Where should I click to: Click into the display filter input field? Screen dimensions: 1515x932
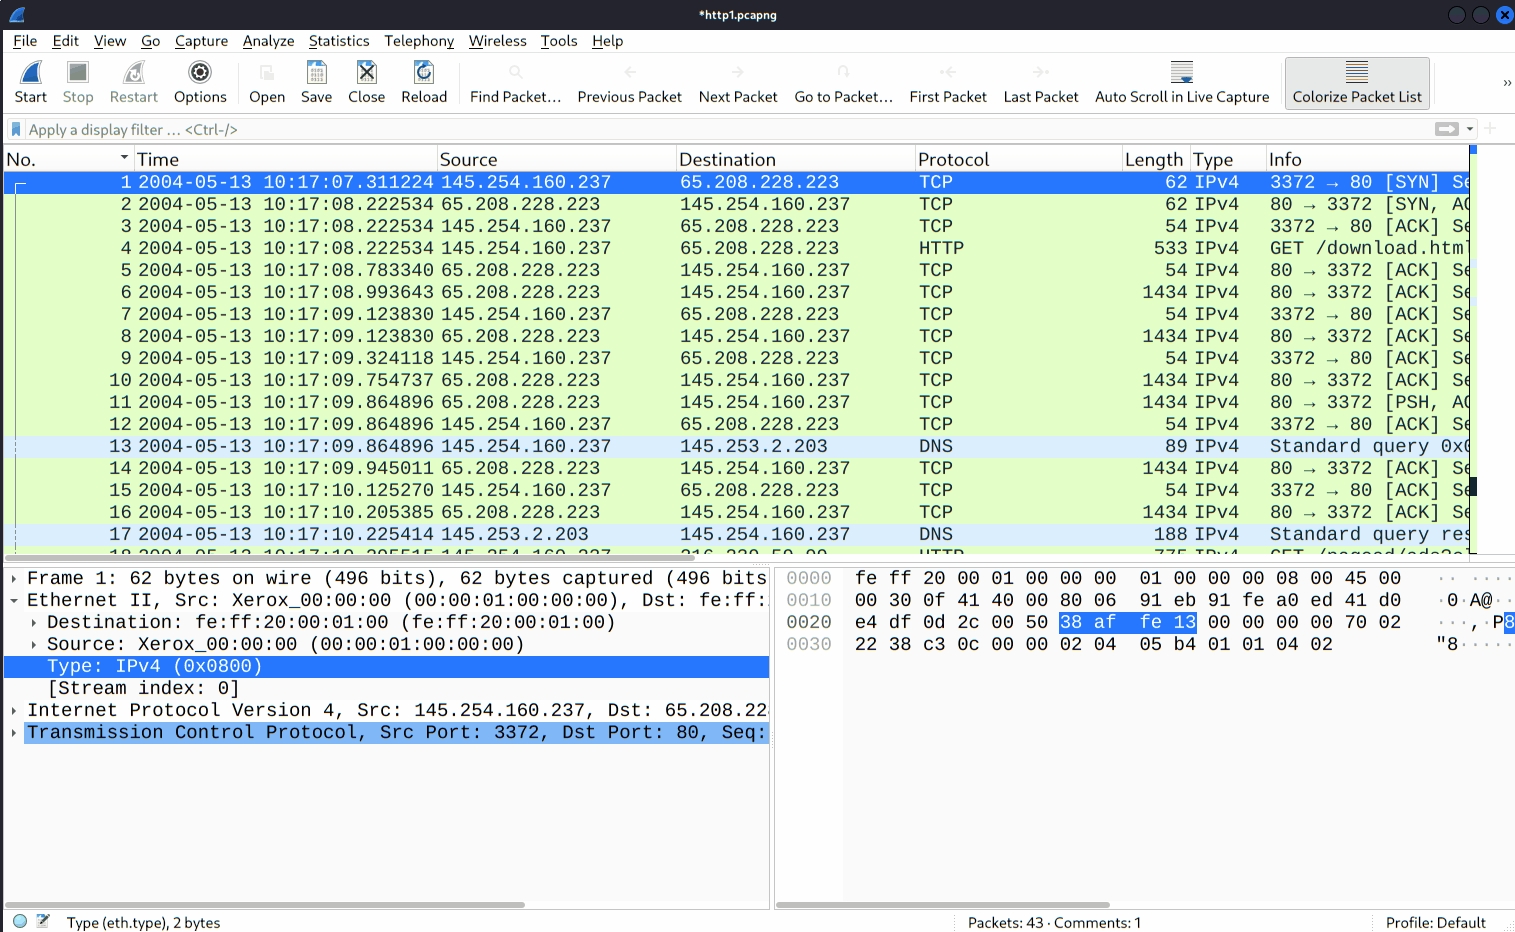click(700, 129)
